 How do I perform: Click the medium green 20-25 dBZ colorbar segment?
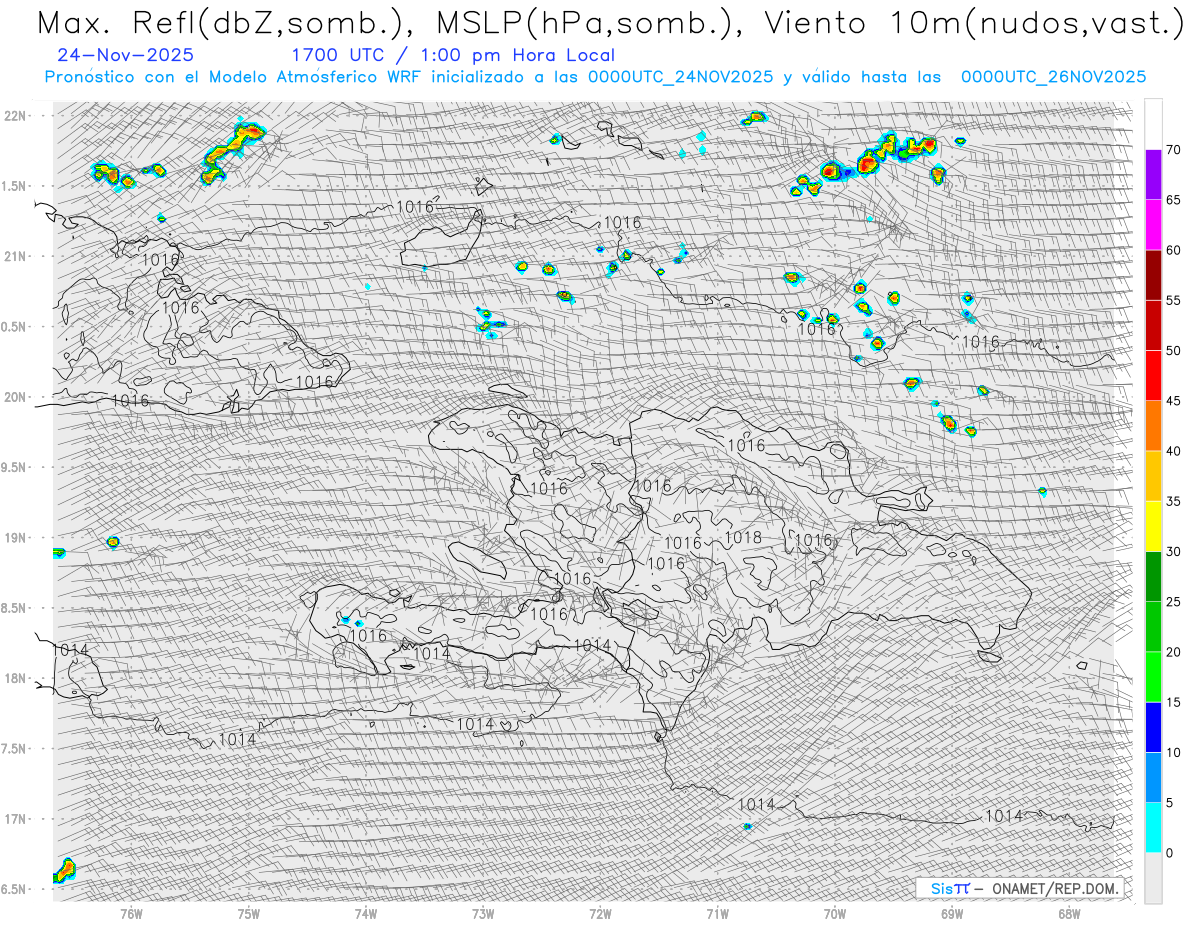1153,627
